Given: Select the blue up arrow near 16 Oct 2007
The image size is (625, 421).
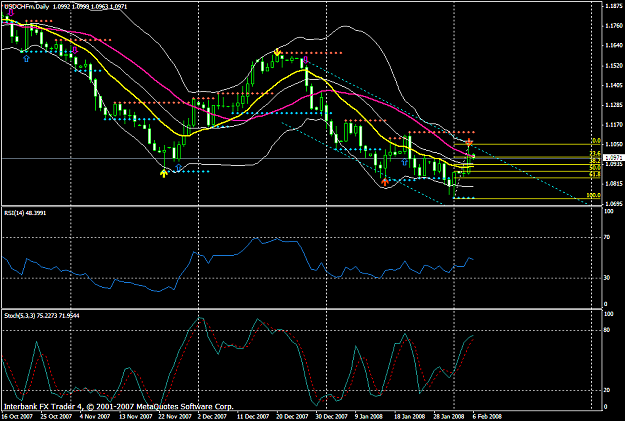Looking at the screenshot, I should click(x=26, y=59).
